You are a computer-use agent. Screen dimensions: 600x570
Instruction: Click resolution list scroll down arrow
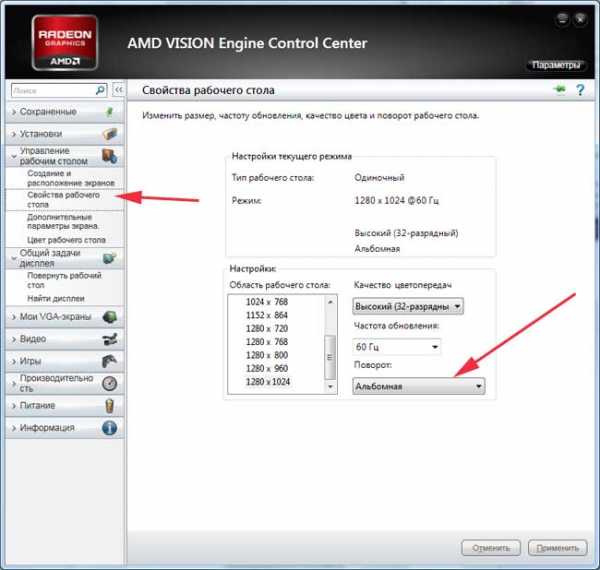click(330, 387)
